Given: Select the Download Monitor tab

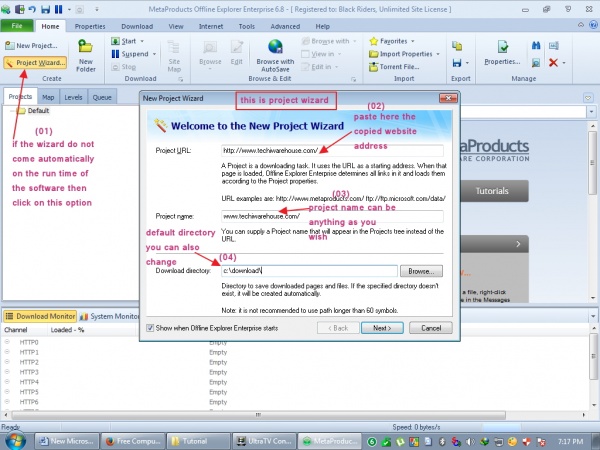Looking at the screenshot, I should pos(40,316).
